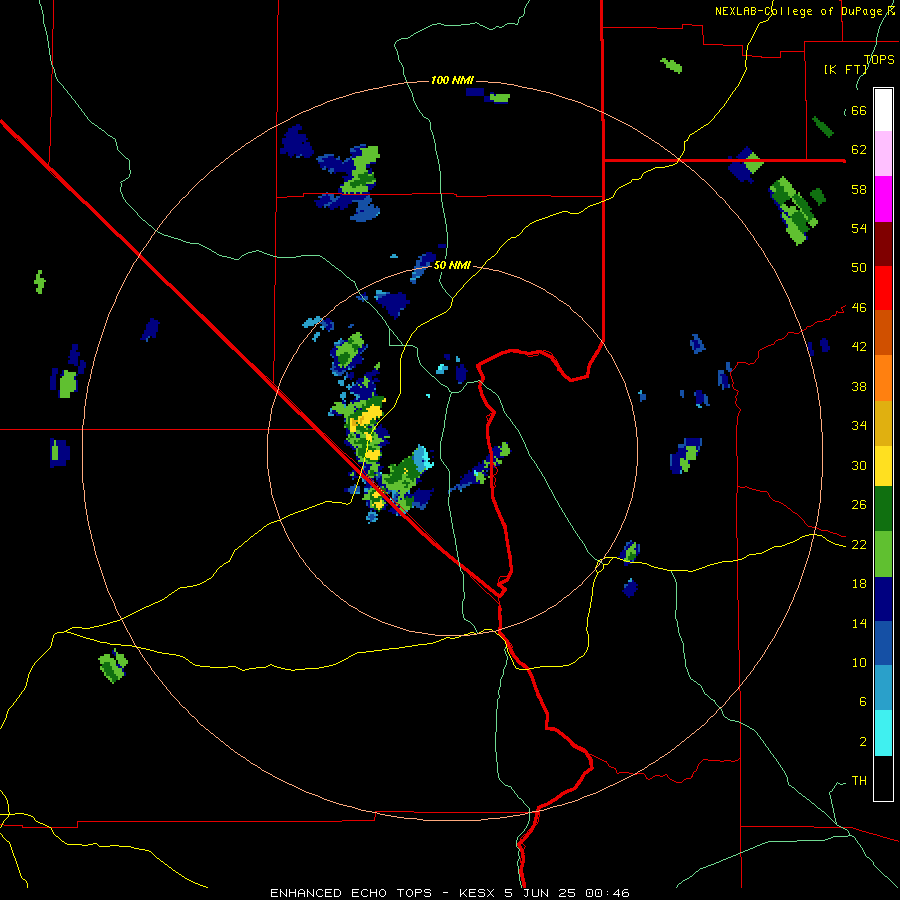Click the legend value '66'

coord(859,110)
